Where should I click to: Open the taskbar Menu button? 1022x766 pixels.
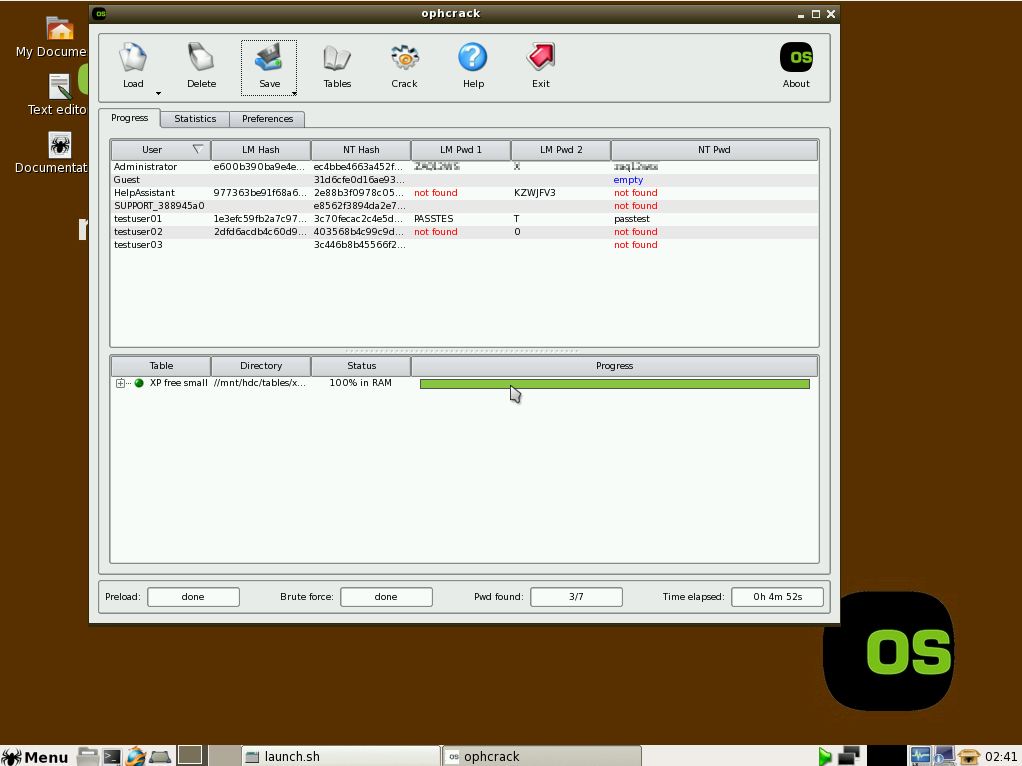pyautogui.click(x=35, y=756)
